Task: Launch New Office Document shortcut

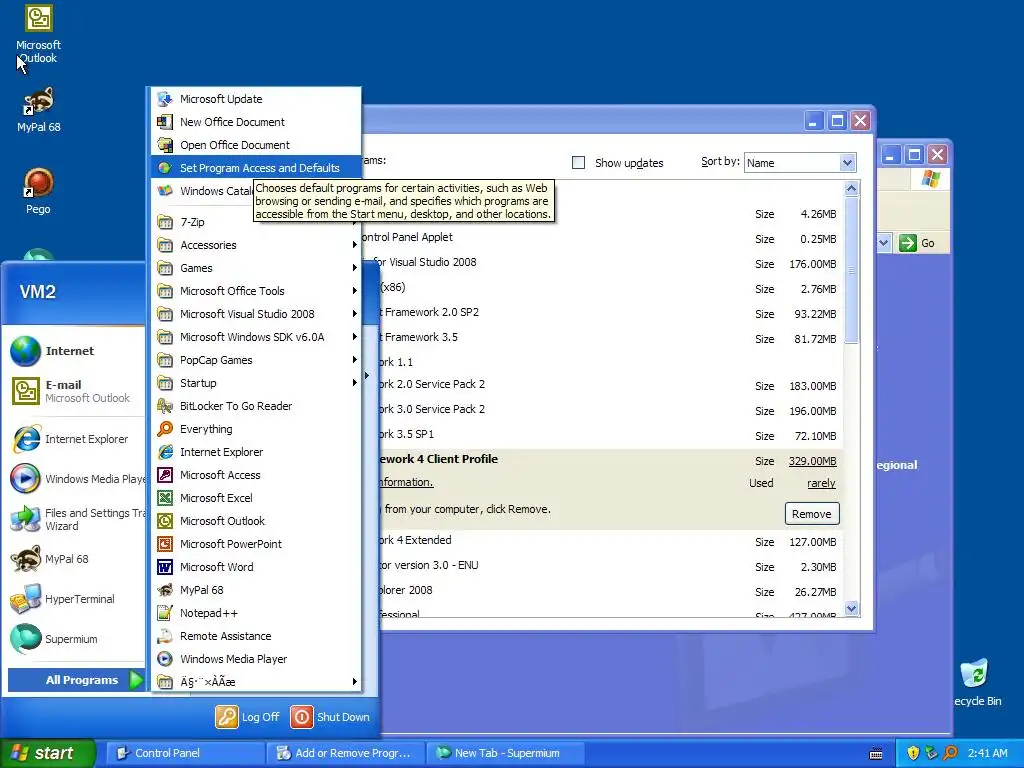Action: point(255,122)
